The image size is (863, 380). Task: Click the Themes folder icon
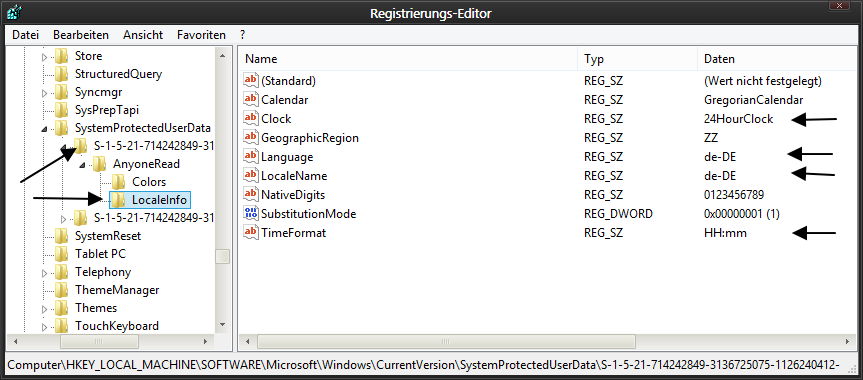click(61, 307)
